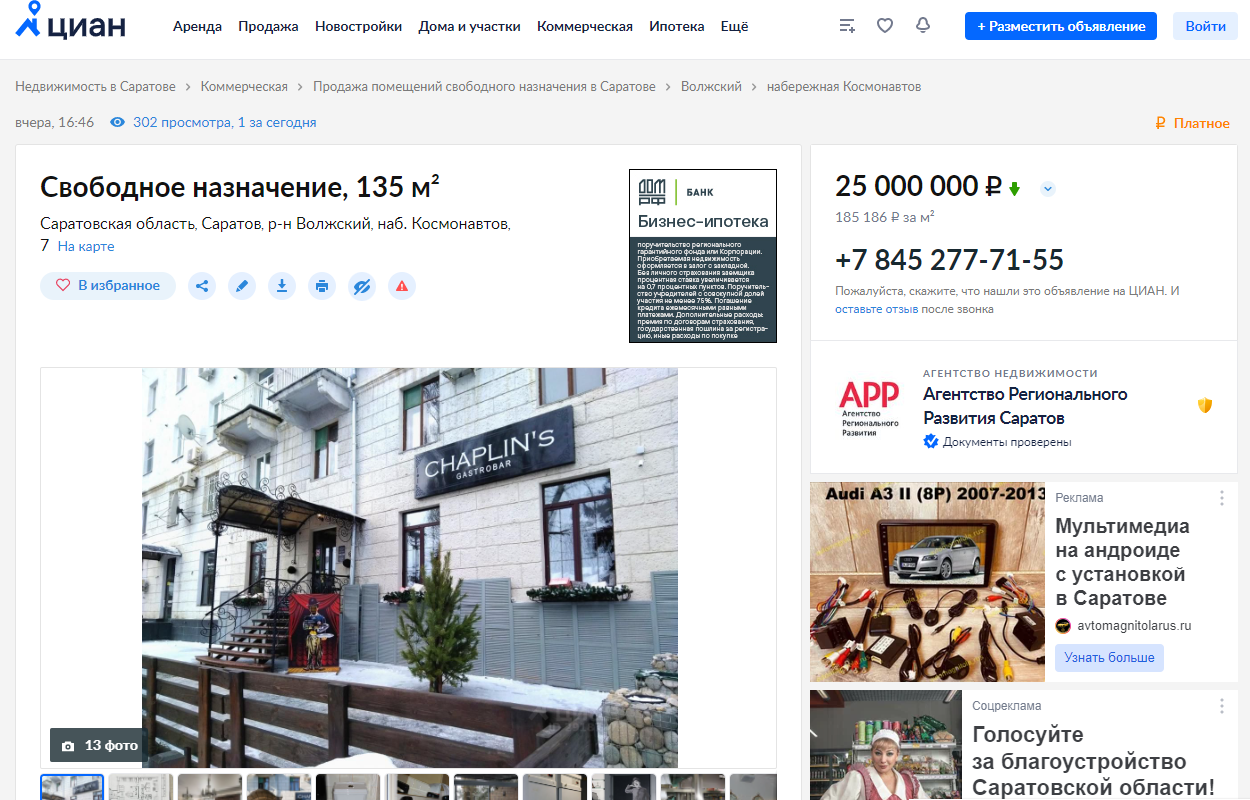This screenshot has height=800, width=1250.
Task: Open options menu on Audi A3 ad
Action: 1222,498
